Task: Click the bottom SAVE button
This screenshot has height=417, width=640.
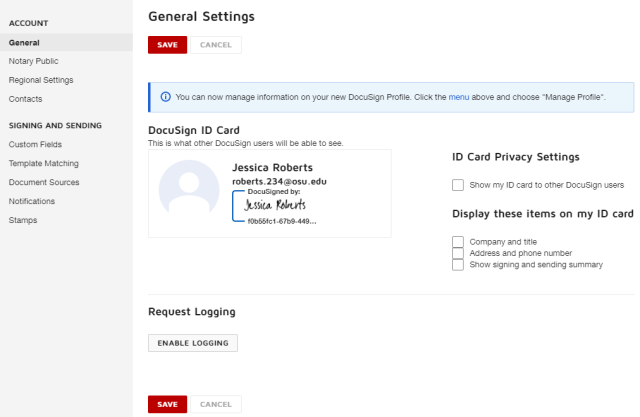Action: [x=167, y=404]
